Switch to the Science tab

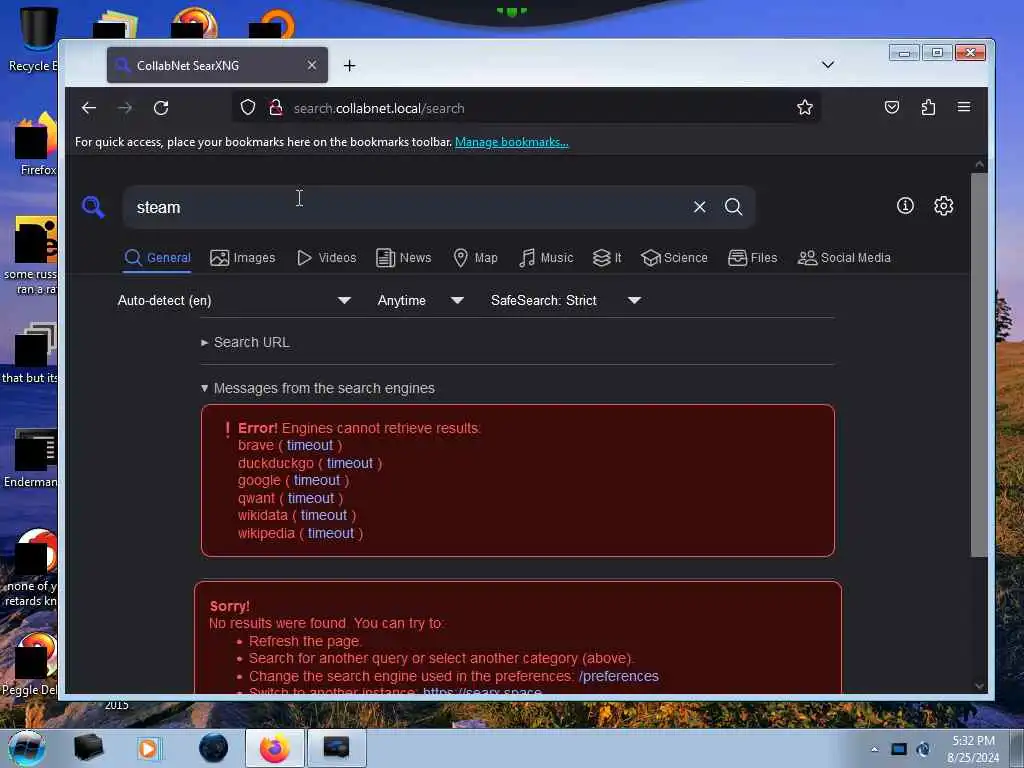point(674,257)
